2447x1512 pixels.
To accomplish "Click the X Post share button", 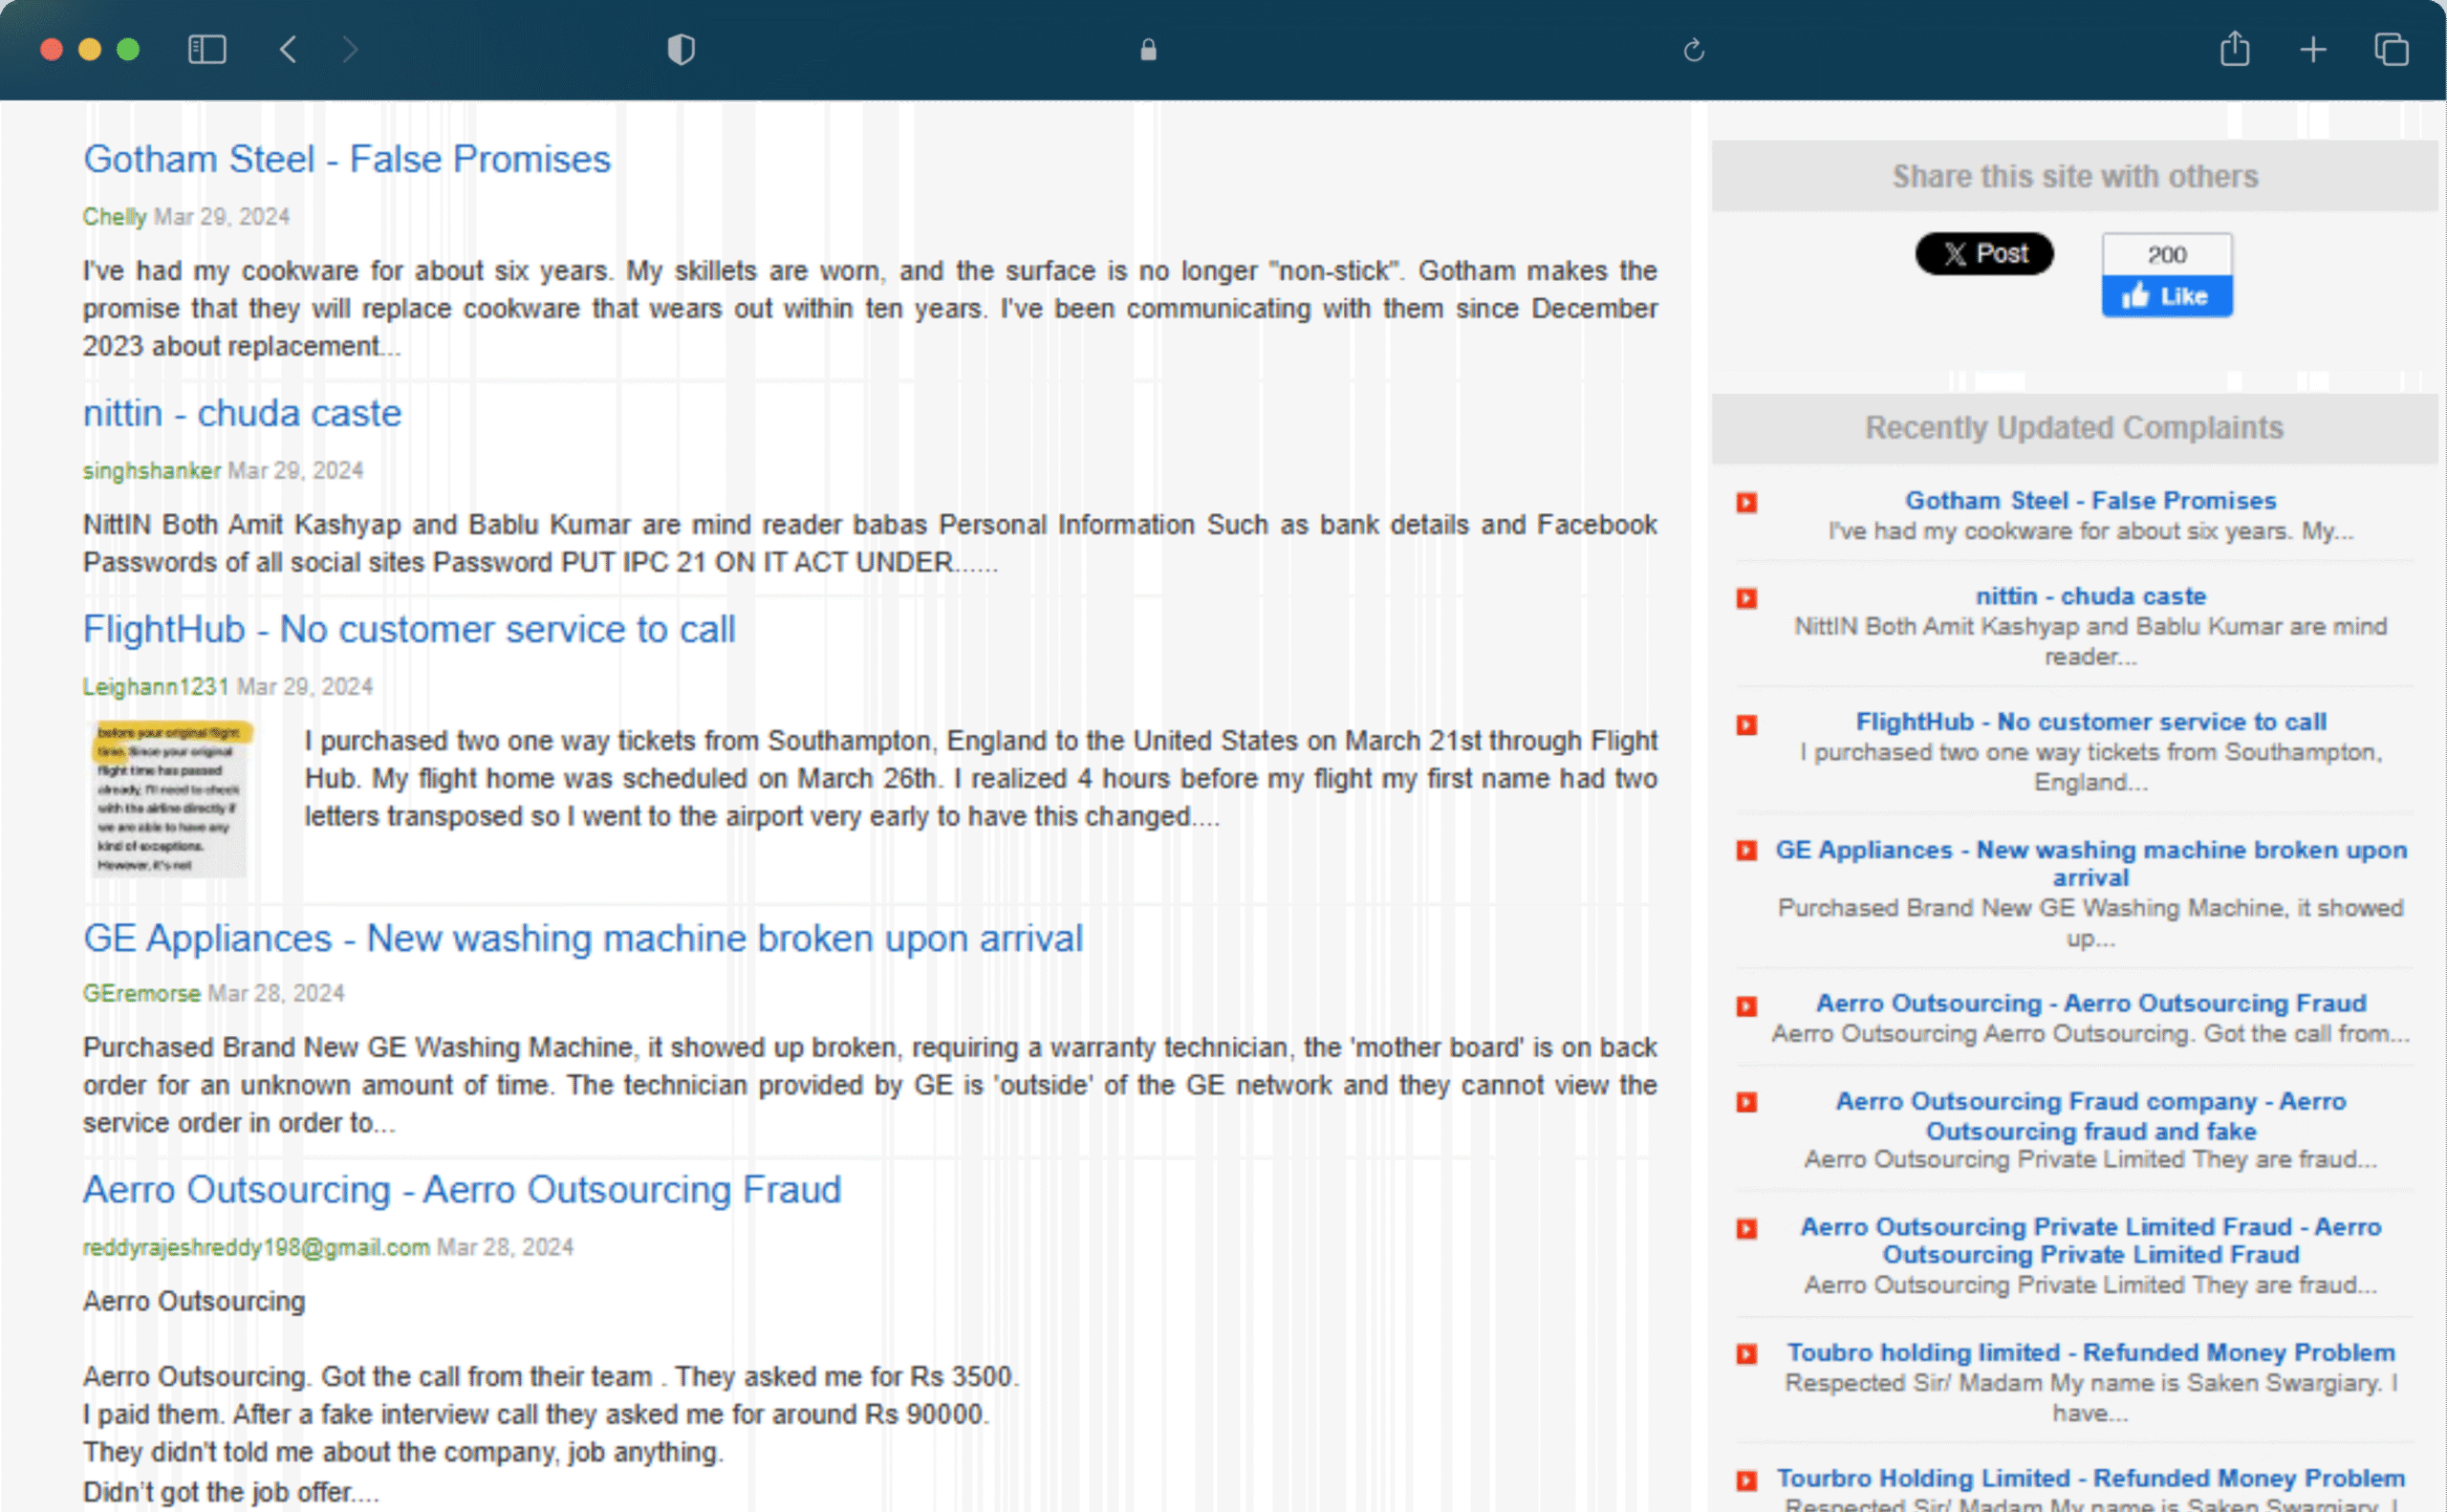I will pos(1984,254).
